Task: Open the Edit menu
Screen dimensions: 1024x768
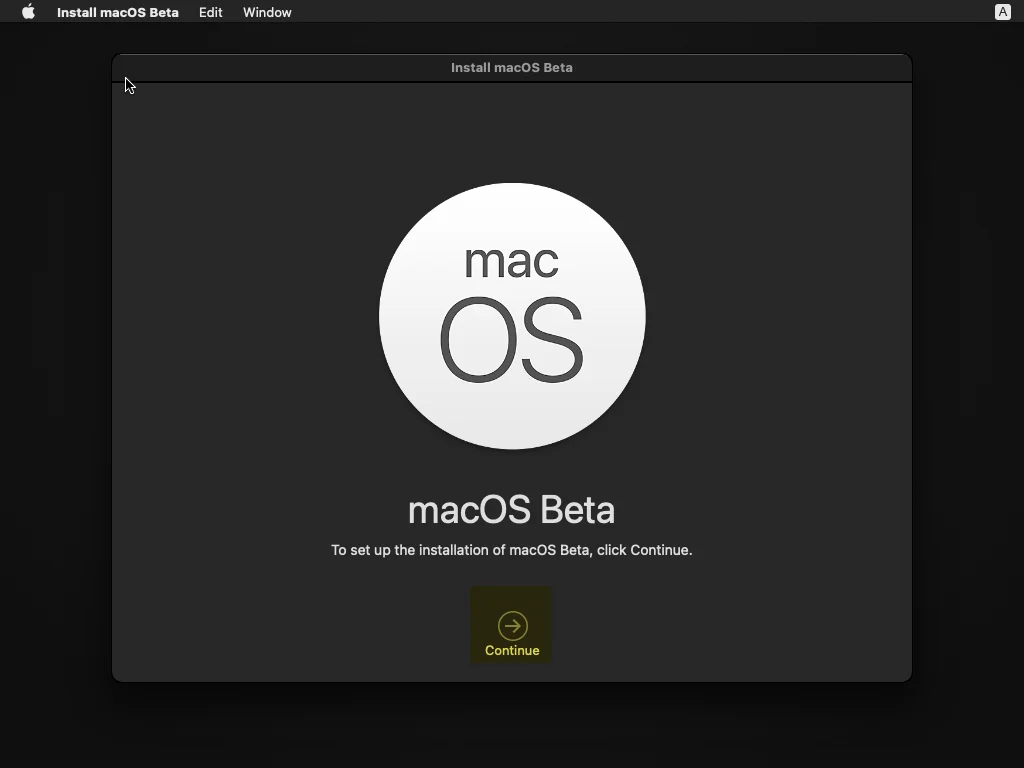Action: click(210, 12)
